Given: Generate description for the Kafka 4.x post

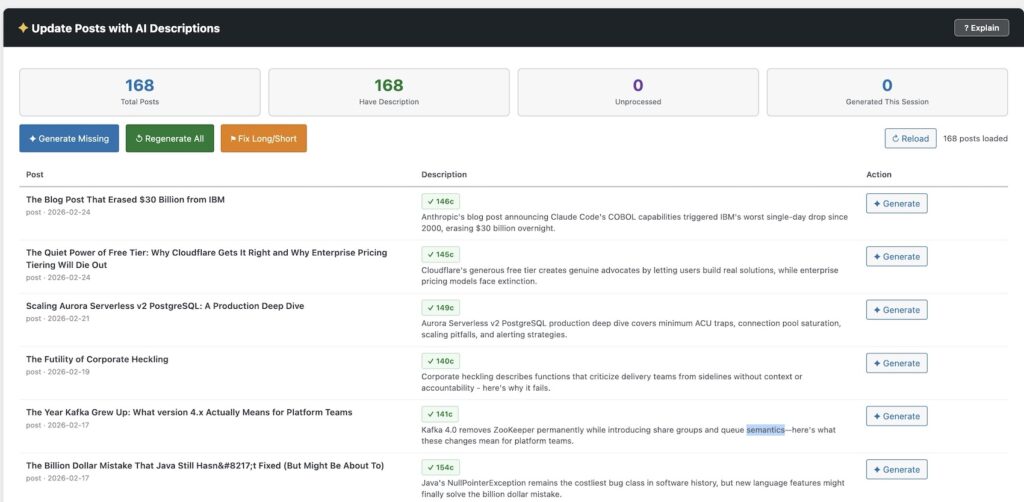Looking at the screenshot, I should click(x=896, y=416).
